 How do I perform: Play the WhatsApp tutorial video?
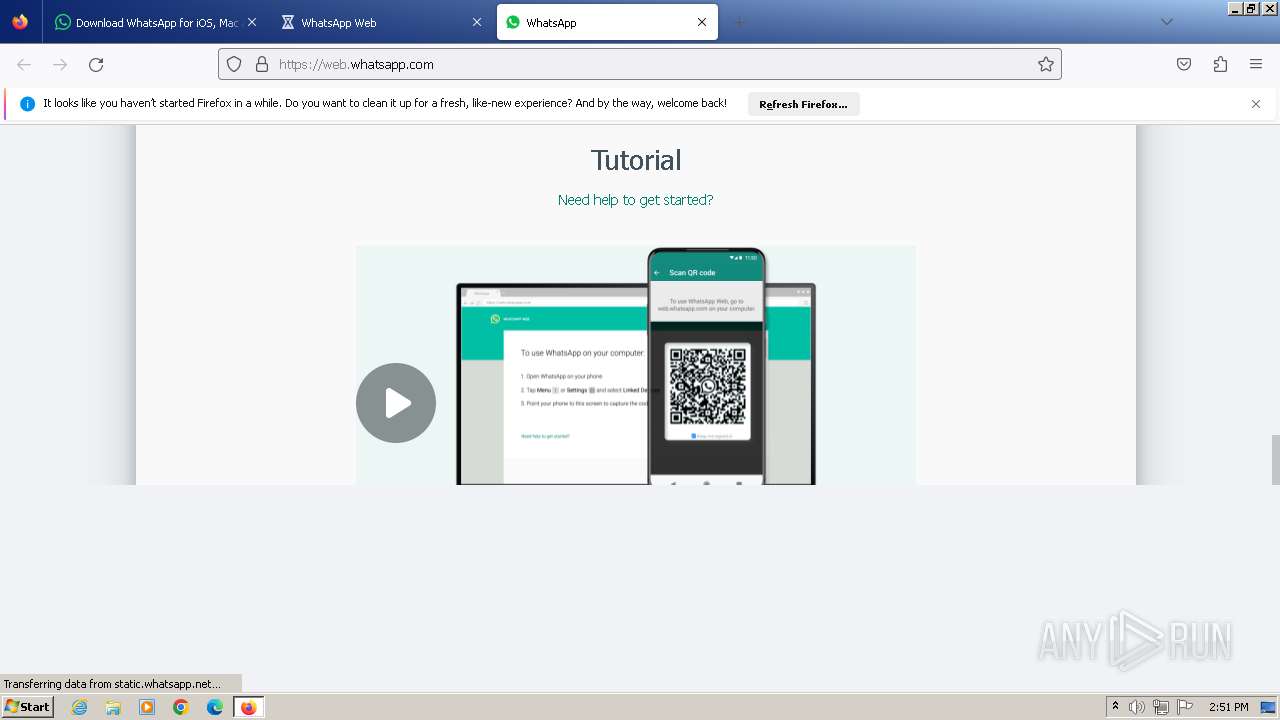(x=396, y=403)
